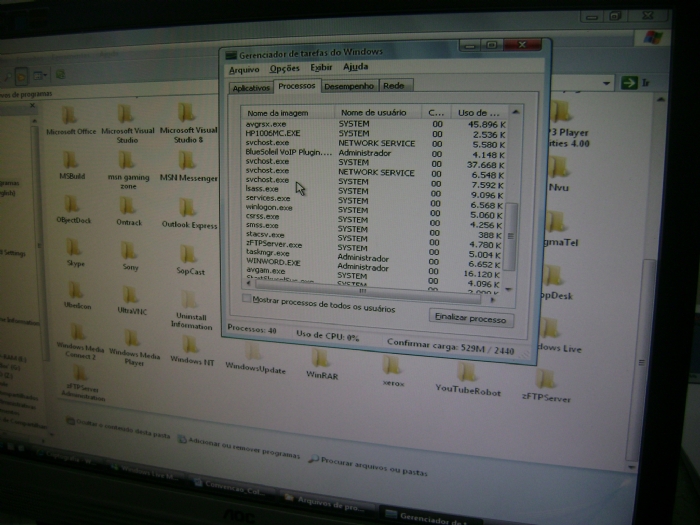Check Mostrar processos de todos os usuários

pos(246,298)
